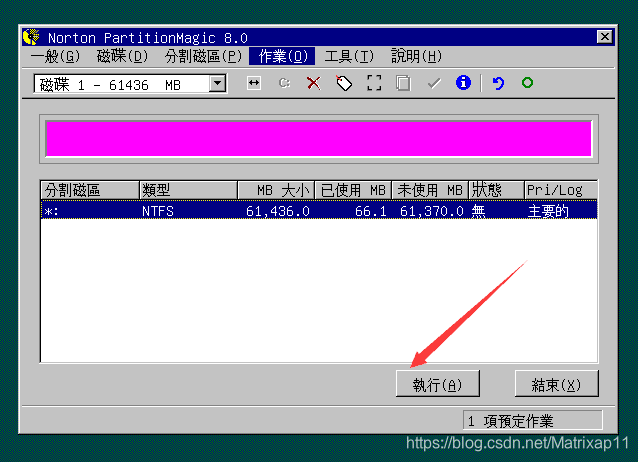Click the 未使用 MB column header
The width and height of the screenshot is (638, 462).
tap(430, 190)
